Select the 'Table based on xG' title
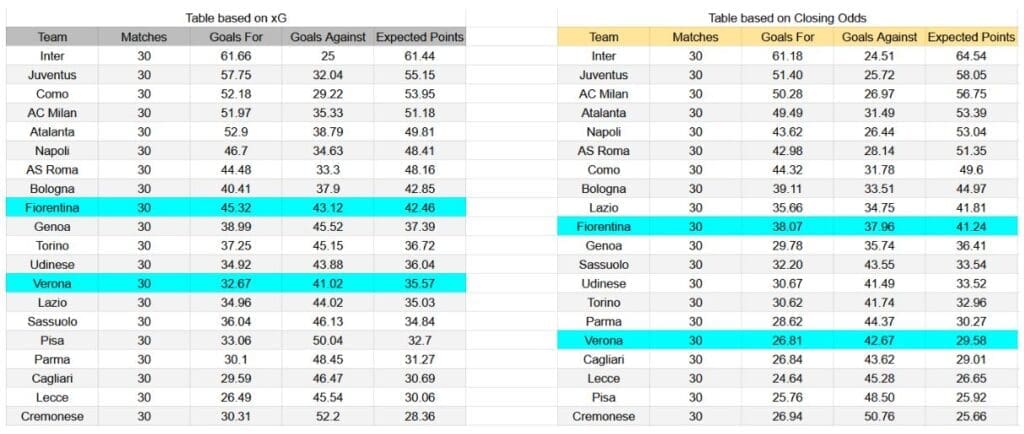The height and width of the screenshot is (434, 1024). [236, 18]
